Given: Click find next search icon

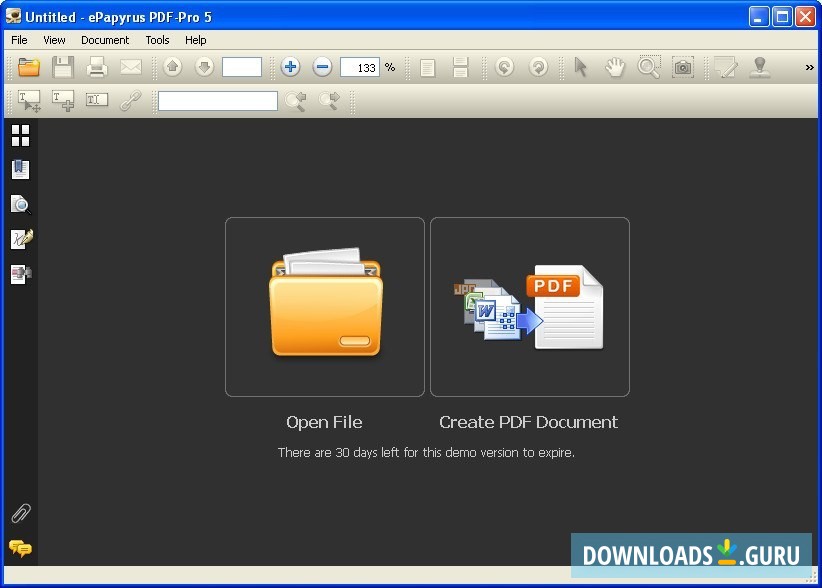Looking at the screenshot, I should pos(329,101).
